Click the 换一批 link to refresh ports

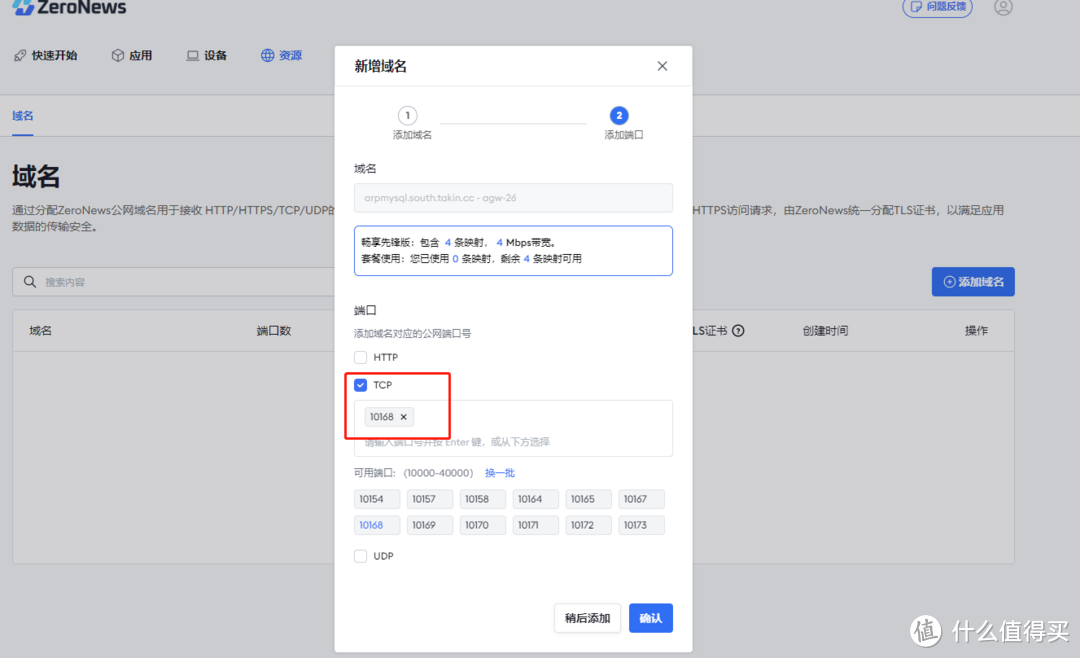pyautogui.click(x=499, y=472)
